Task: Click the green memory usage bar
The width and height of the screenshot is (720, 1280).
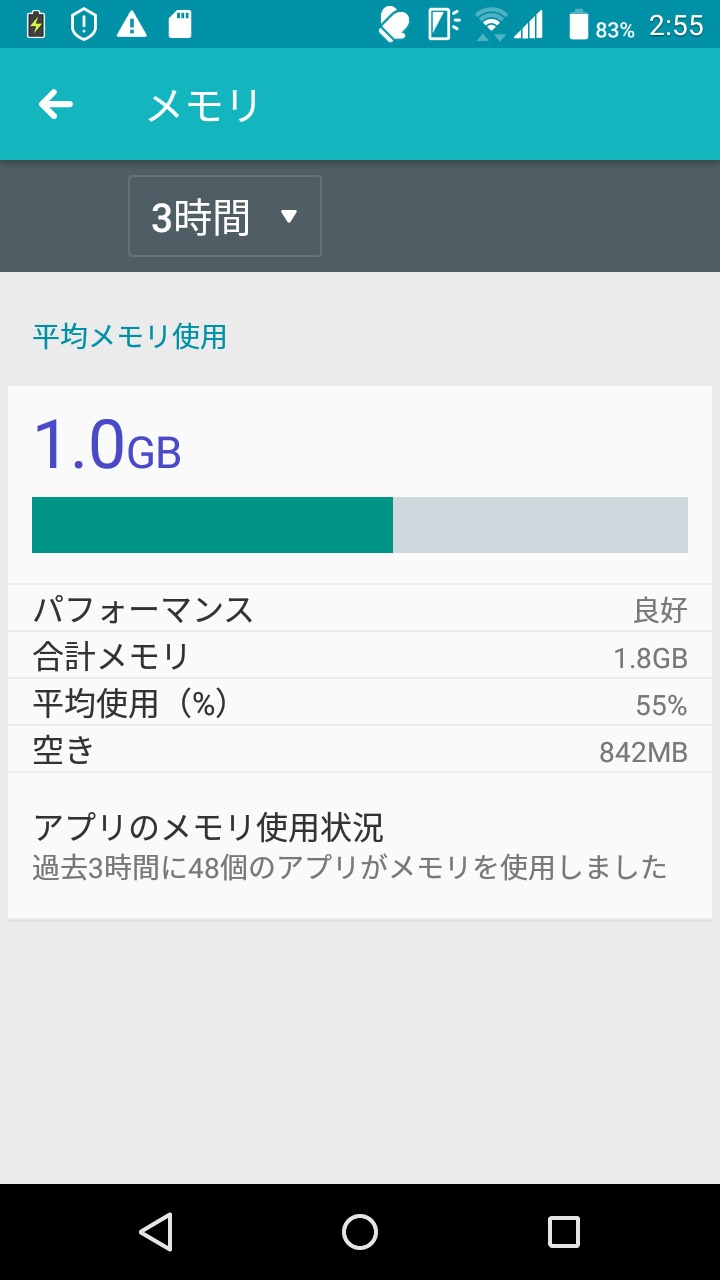Action: [x=212, y=525]
